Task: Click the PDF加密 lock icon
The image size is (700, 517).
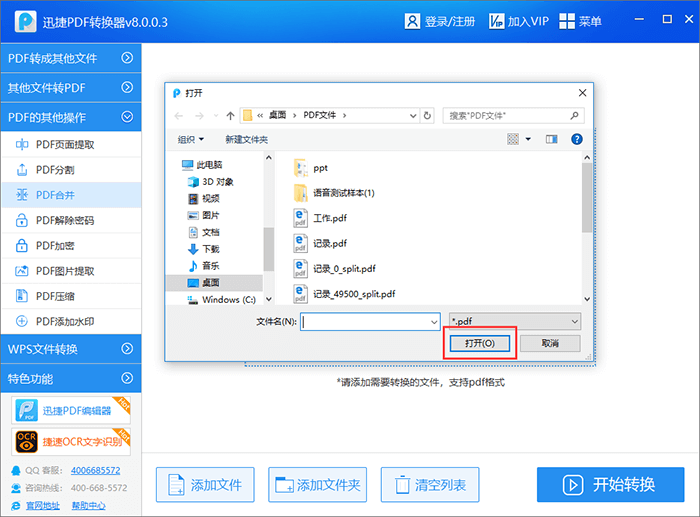Action: click(21, 246)
